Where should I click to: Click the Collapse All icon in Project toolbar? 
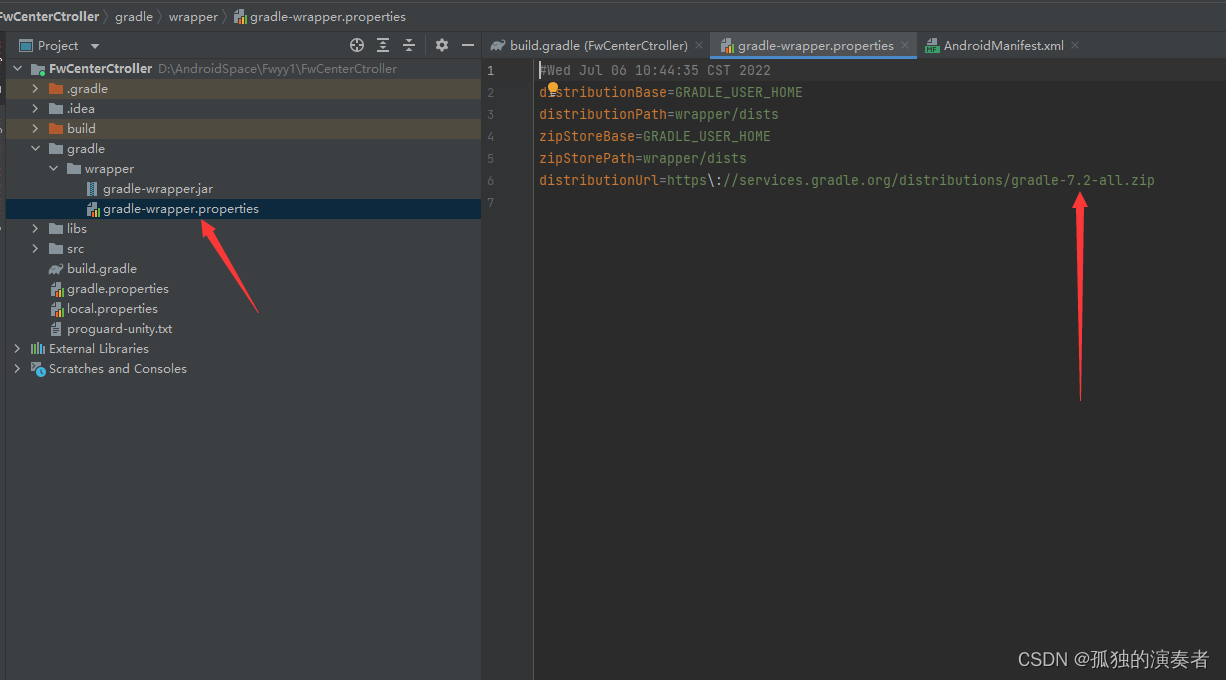409,45
